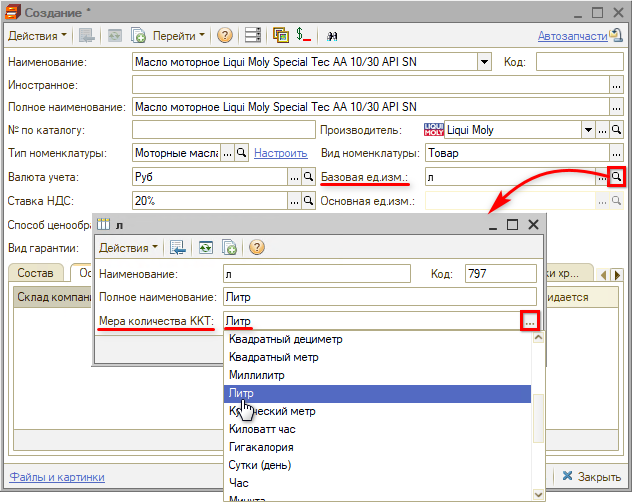Click the № по каталогу field
632x502 pixels.
tap(224, 130)
